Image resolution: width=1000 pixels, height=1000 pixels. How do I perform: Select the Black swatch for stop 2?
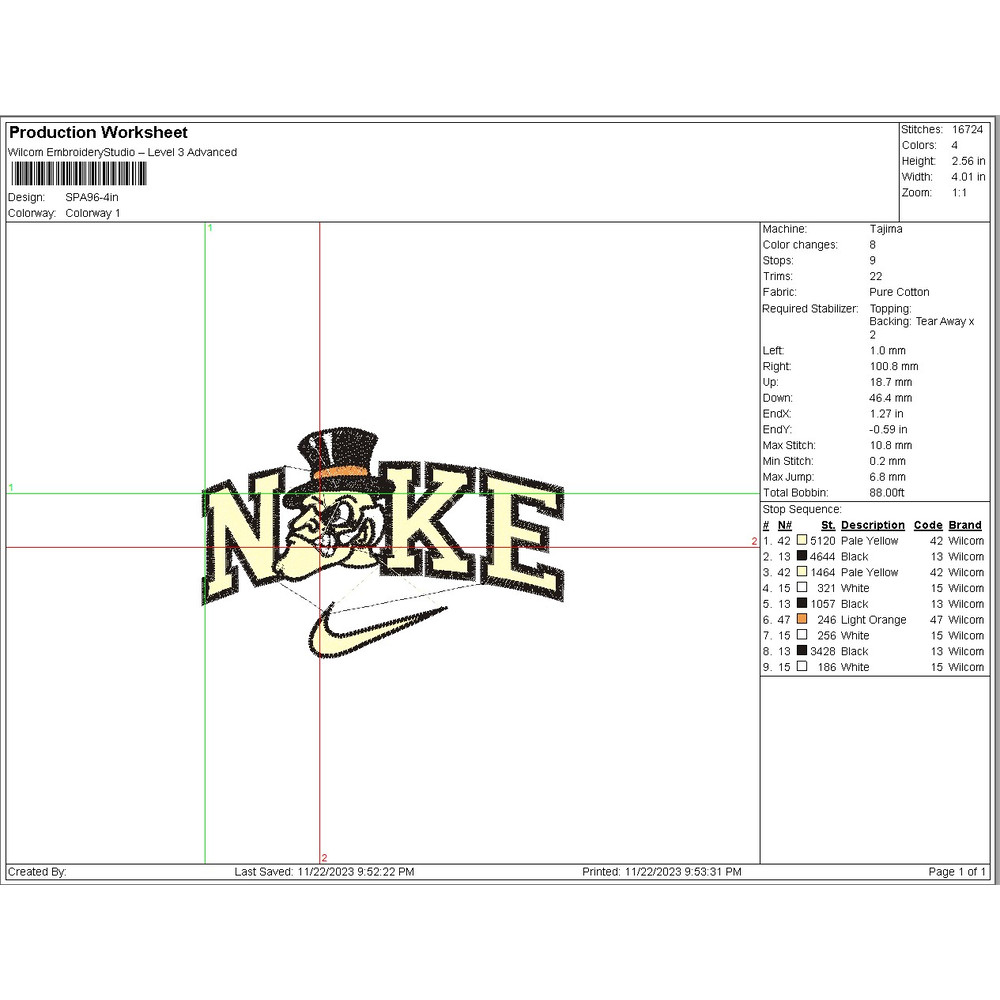802,557
